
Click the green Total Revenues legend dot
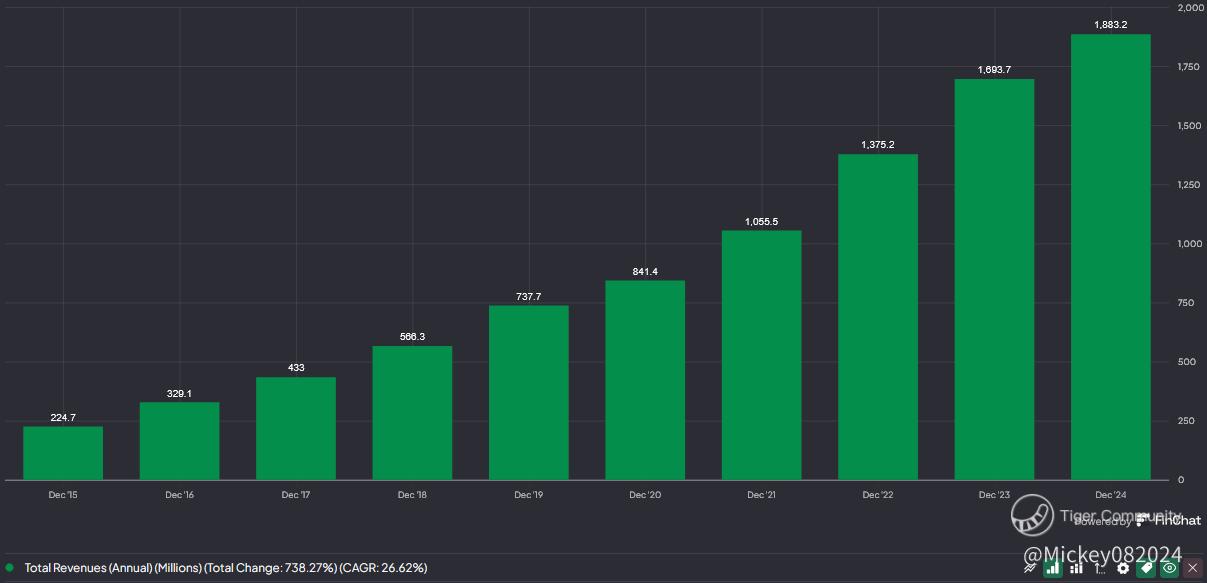click(x=9, y=567)
